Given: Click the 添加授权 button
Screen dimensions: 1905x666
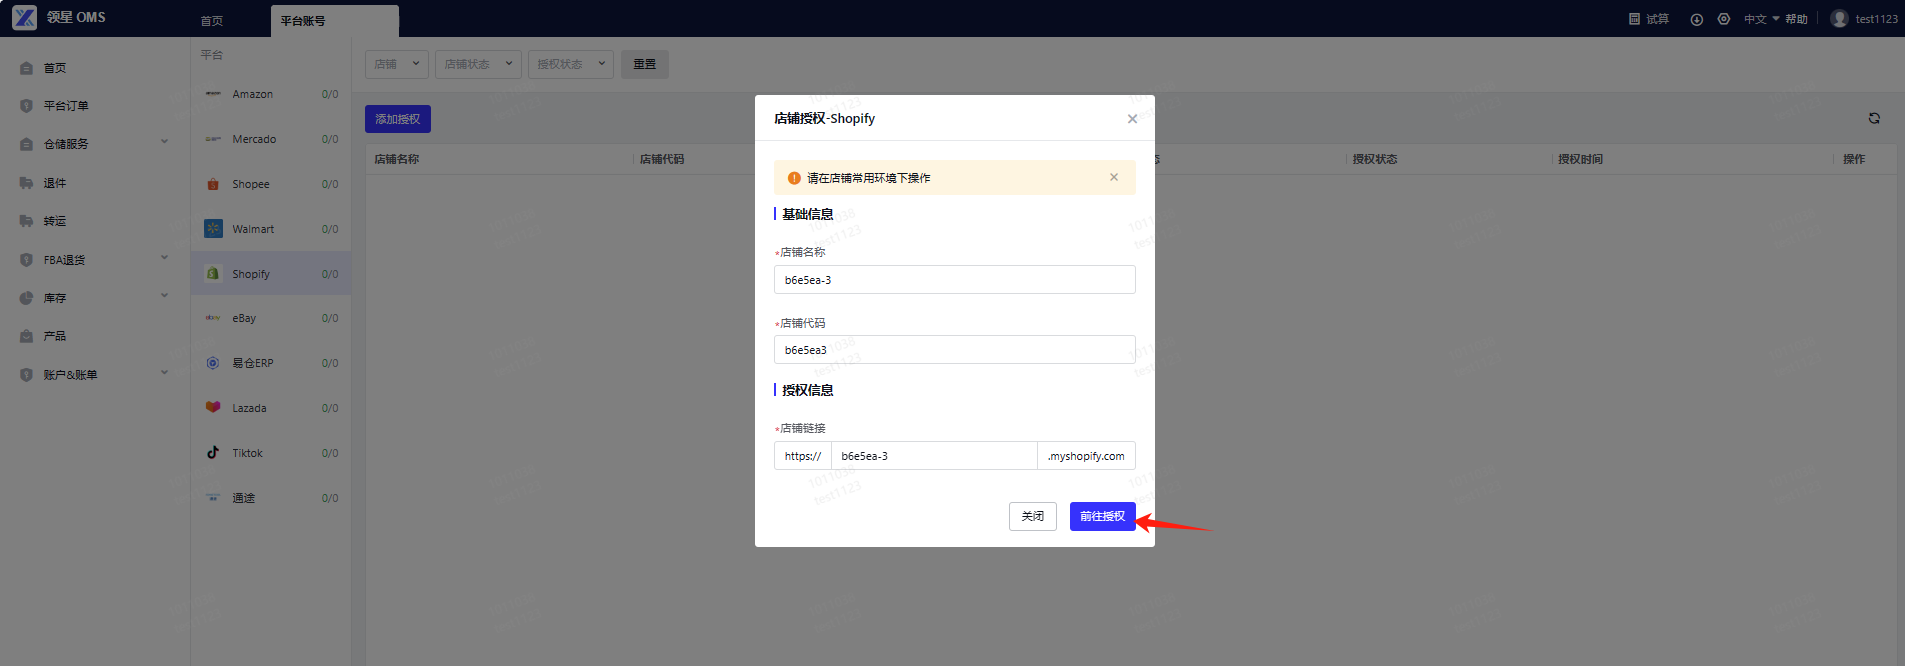Looking at the screenshot, I should [x=398, y=119].
